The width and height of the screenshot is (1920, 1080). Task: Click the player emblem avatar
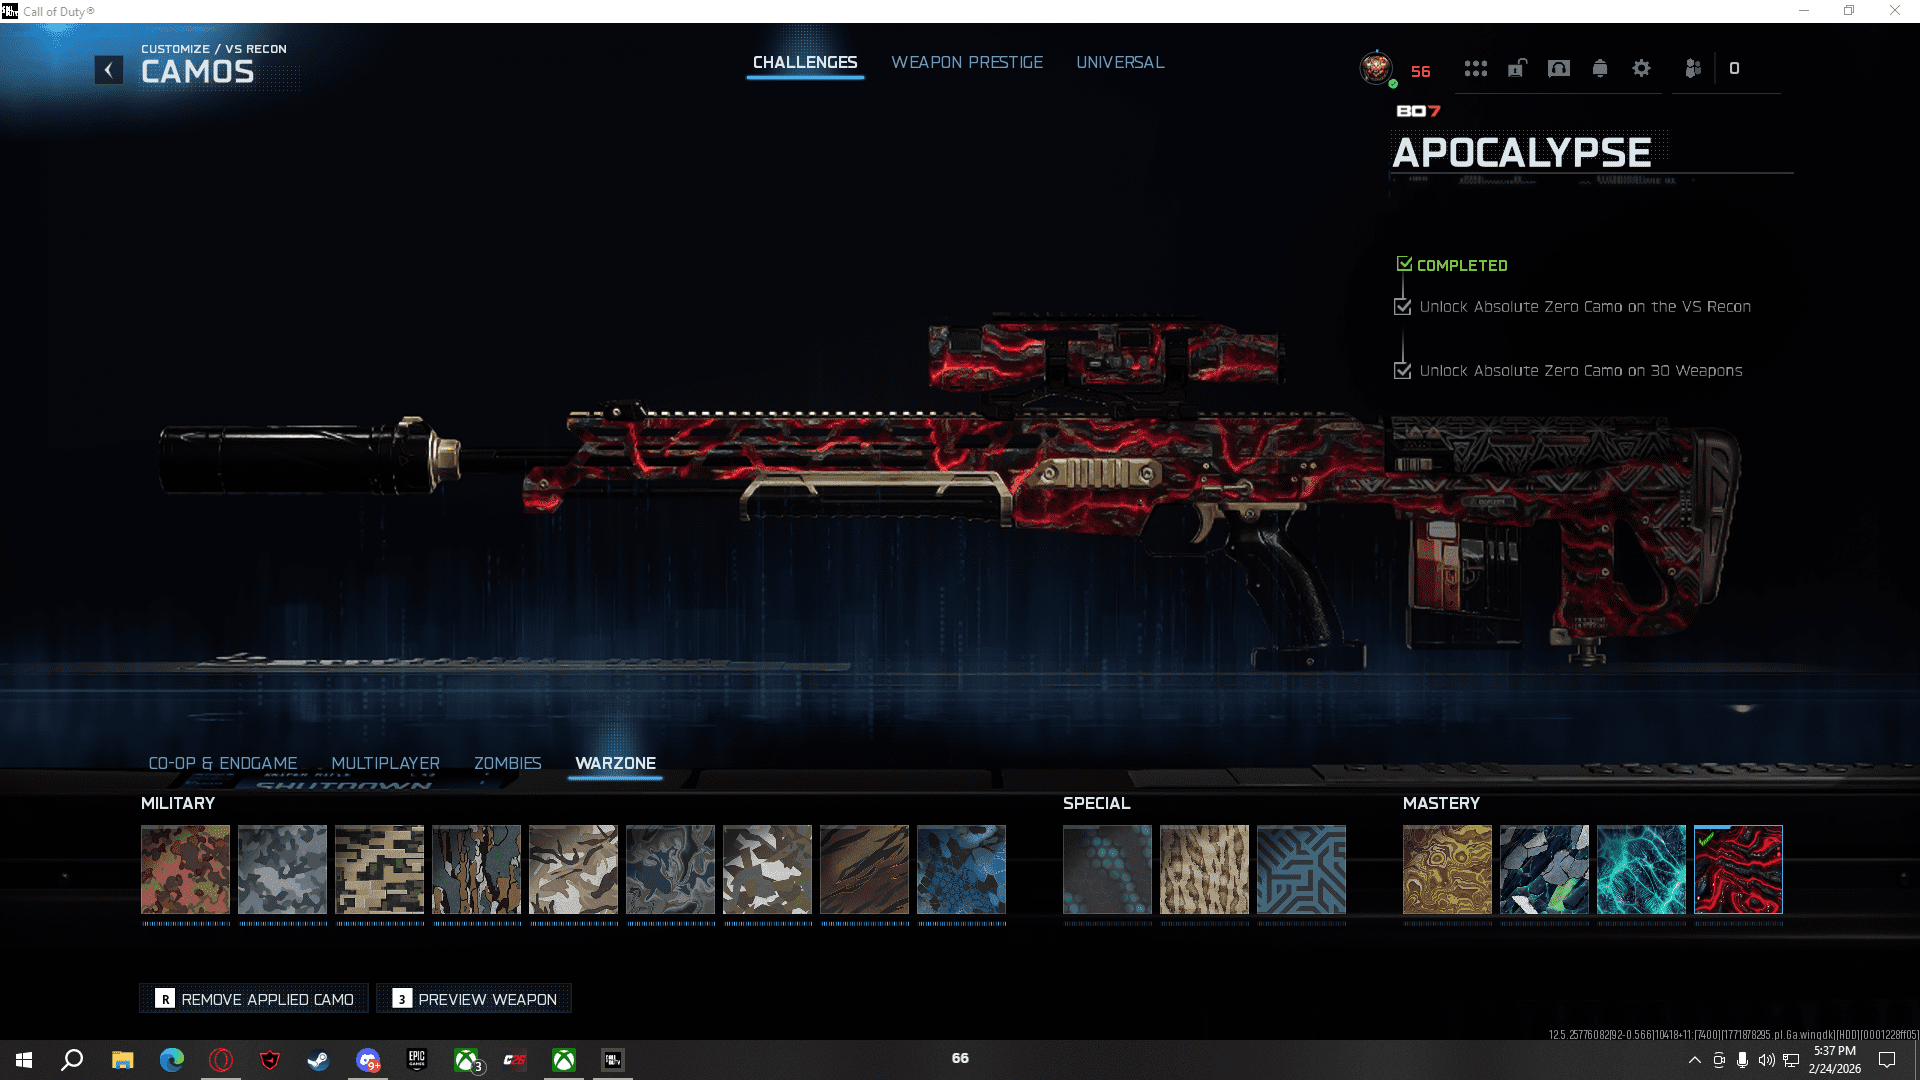click(1376, 69)
